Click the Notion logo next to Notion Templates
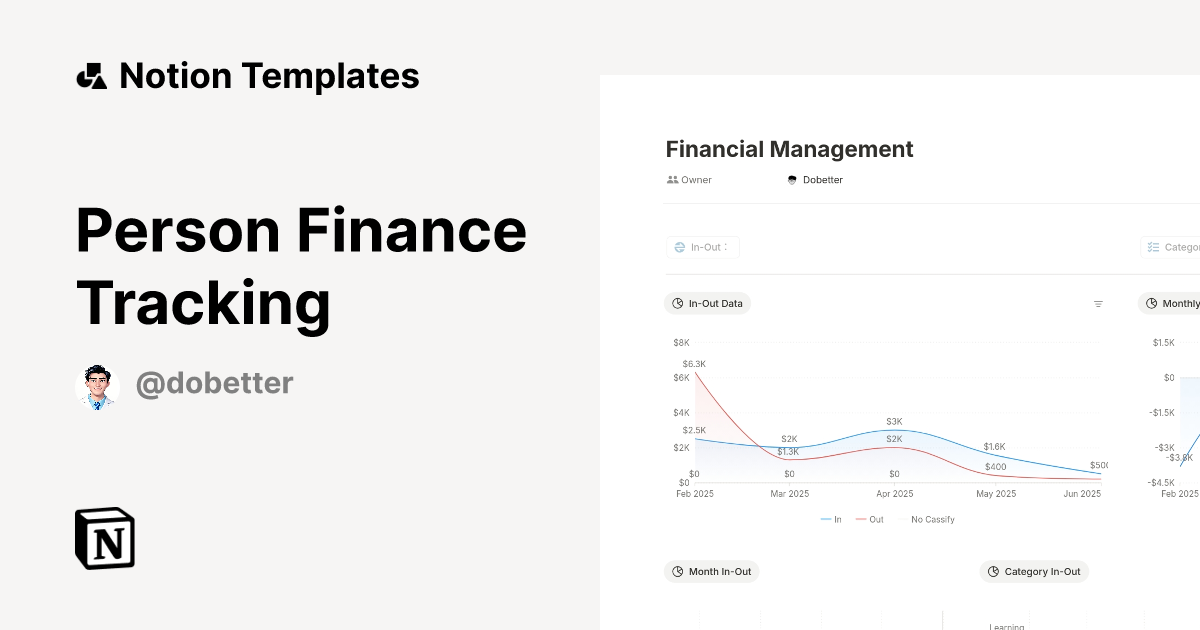 click(91, 75)
